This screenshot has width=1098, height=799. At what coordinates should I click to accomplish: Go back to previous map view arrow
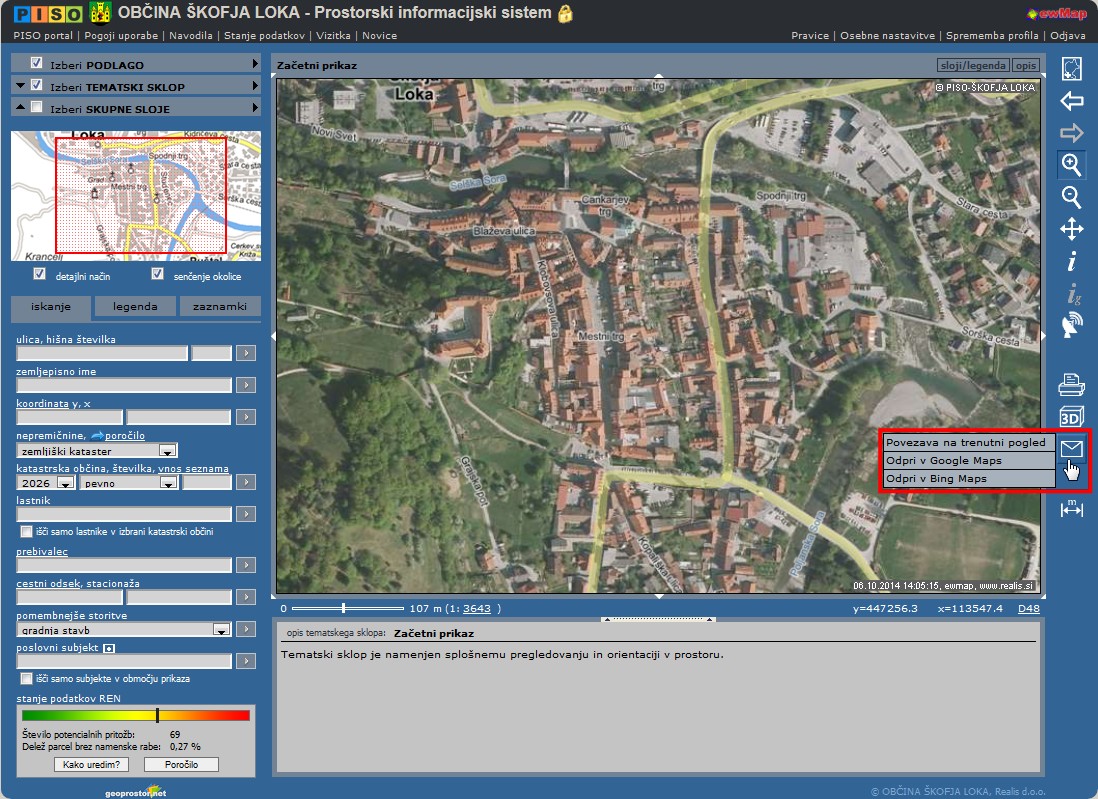tap(1071, 101)
